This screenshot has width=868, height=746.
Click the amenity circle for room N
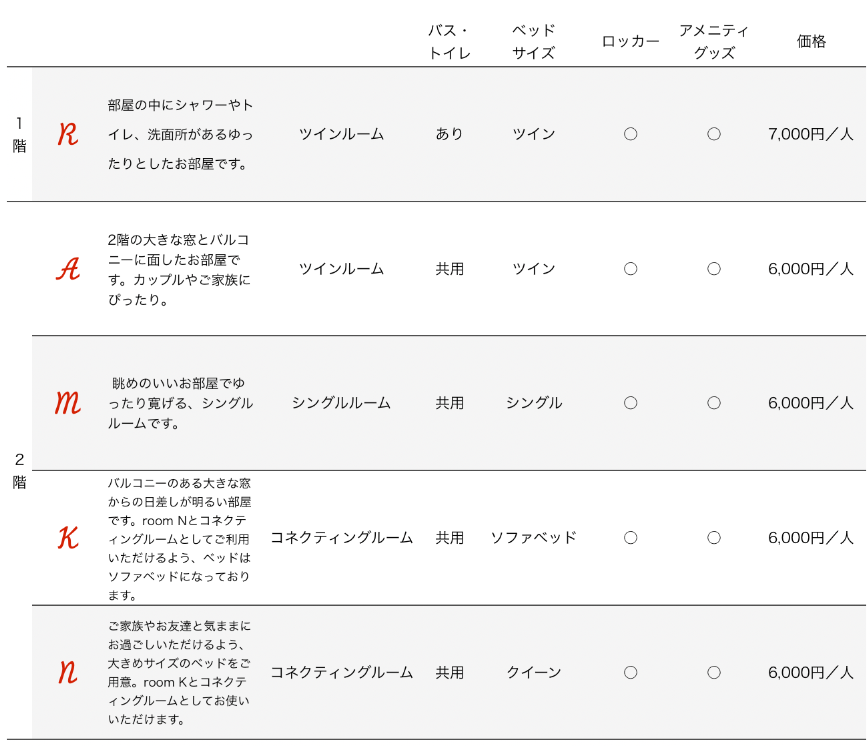tap(714, 672)
